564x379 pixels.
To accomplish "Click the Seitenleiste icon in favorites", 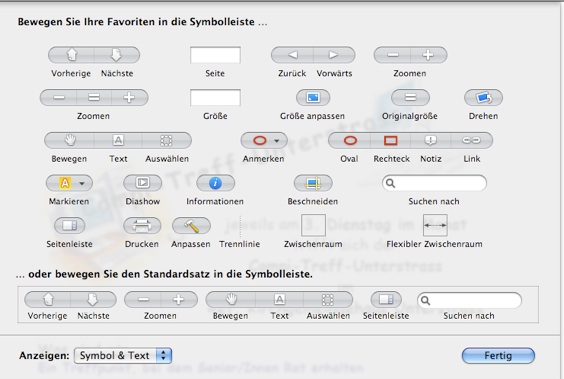I will [x=69, y=225].
